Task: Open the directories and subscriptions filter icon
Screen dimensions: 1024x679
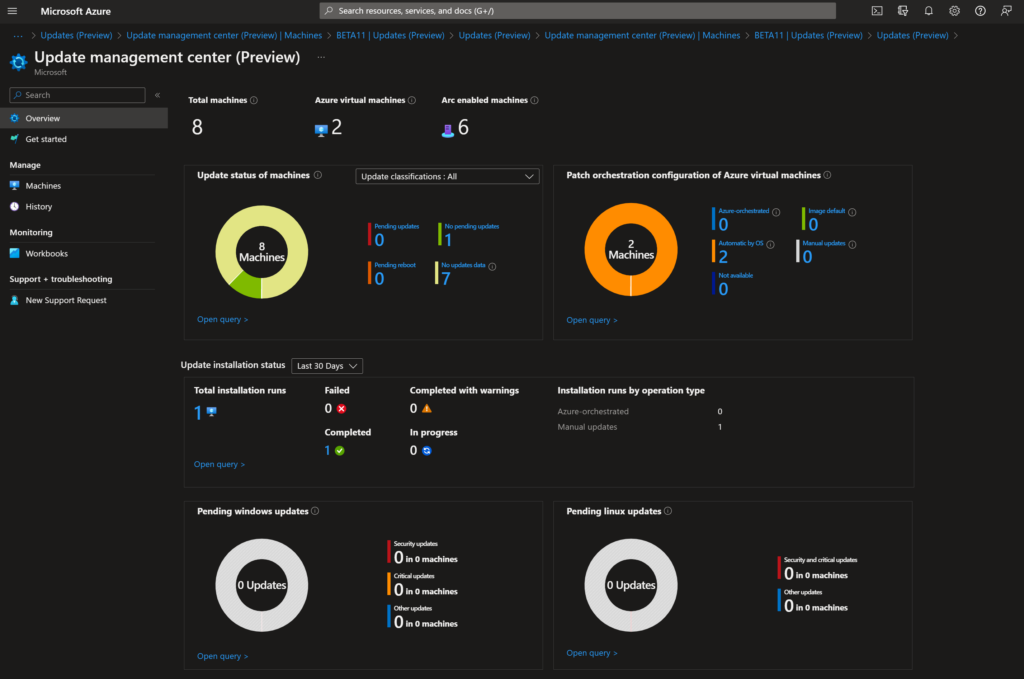Action: point(903,11)
